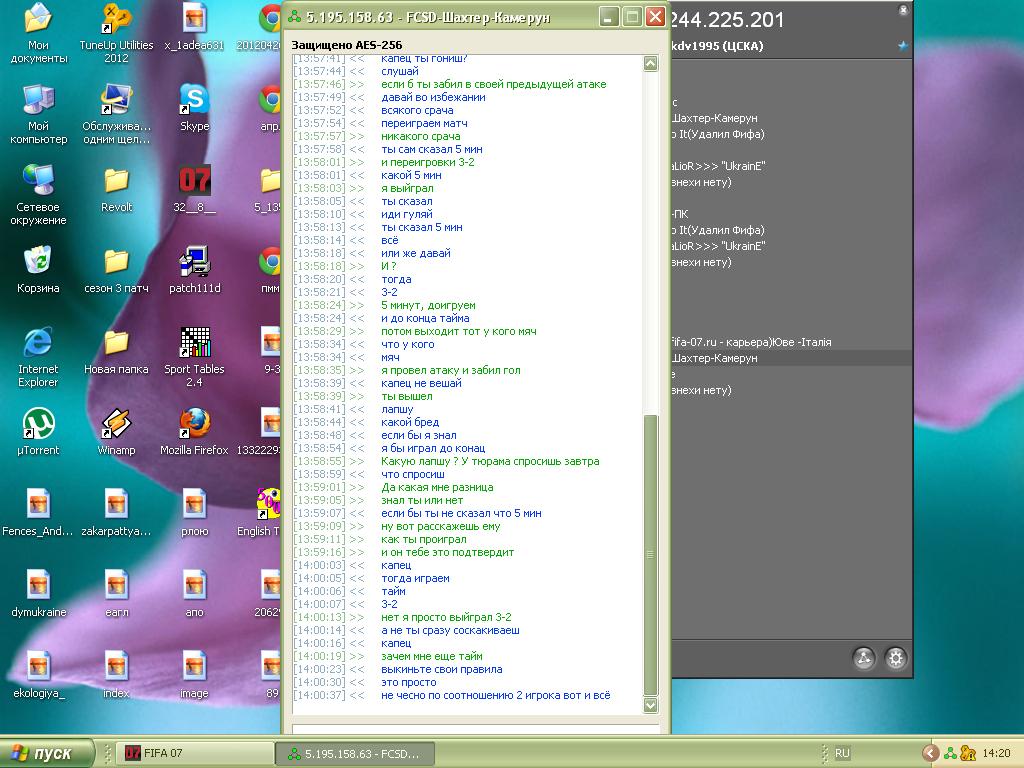Click message 'Какую лапшу ? У тюрама спросишь завтра'

coord(490,461)
